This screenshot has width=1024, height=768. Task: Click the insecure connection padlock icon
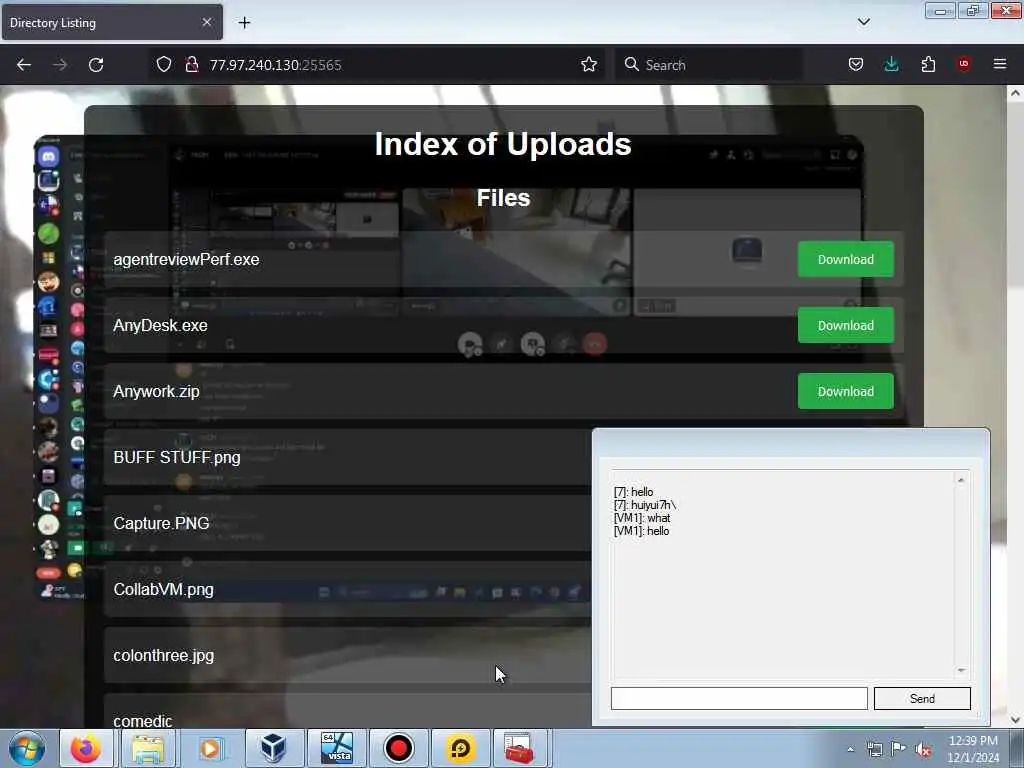pos(191,64)
